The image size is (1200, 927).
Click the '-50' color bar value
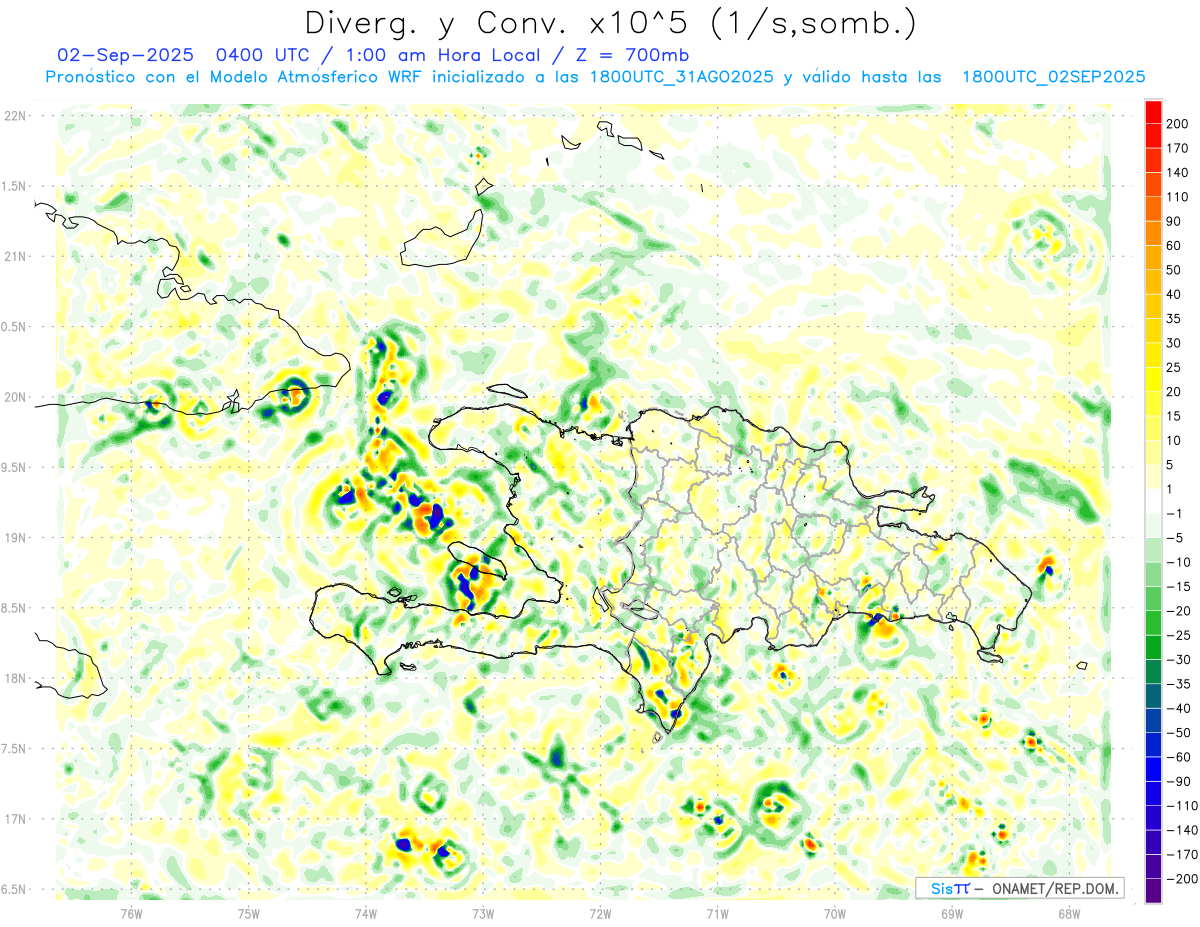(1178, 733)
